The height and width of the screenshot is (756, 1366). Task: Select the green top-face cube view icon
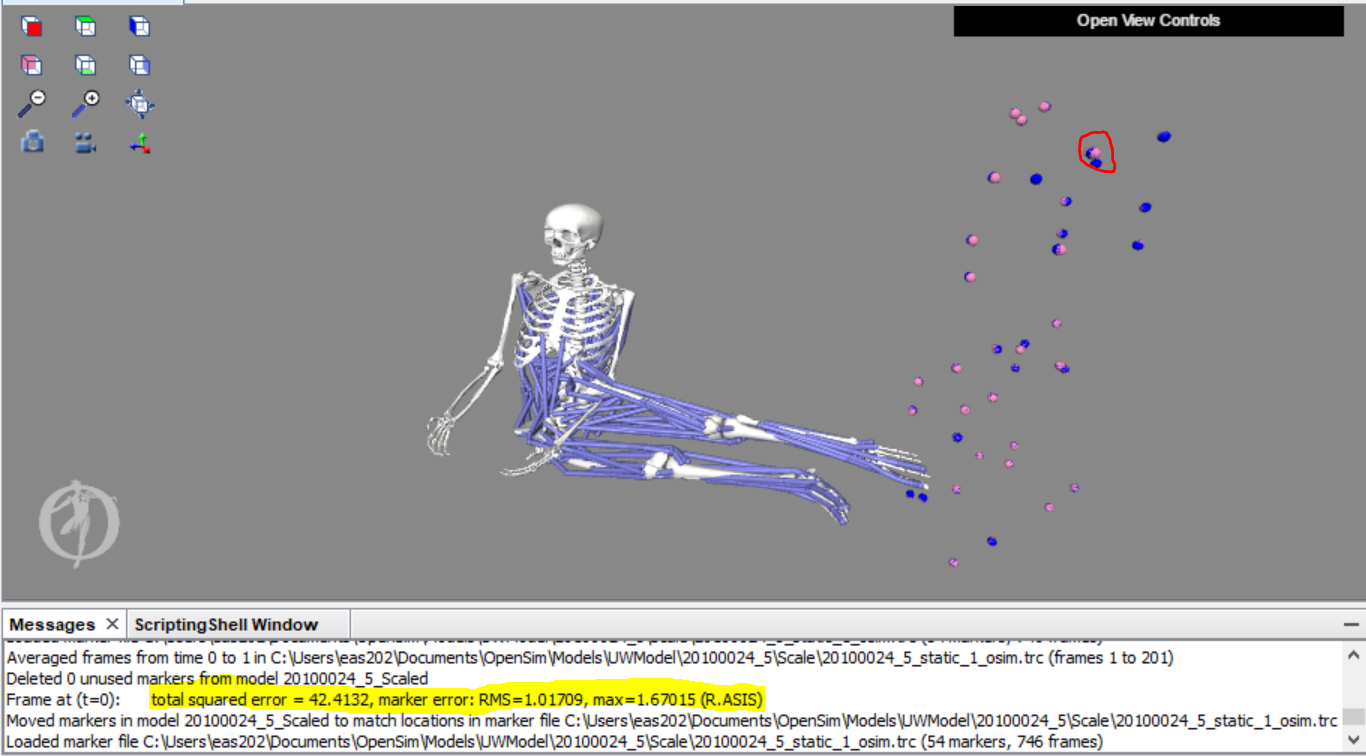(x=86, y=27)
